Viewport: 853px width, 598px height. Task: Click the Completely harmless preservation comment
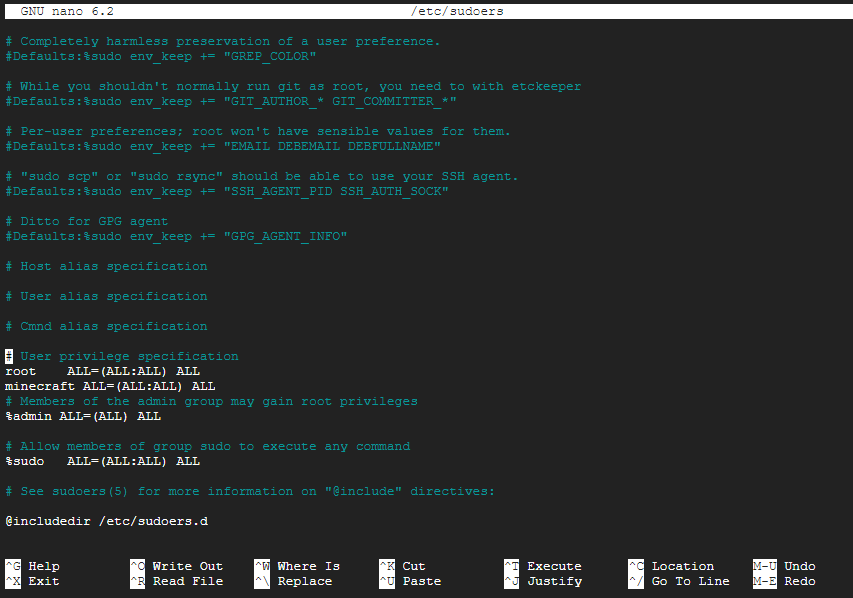(x=222, y=41)
